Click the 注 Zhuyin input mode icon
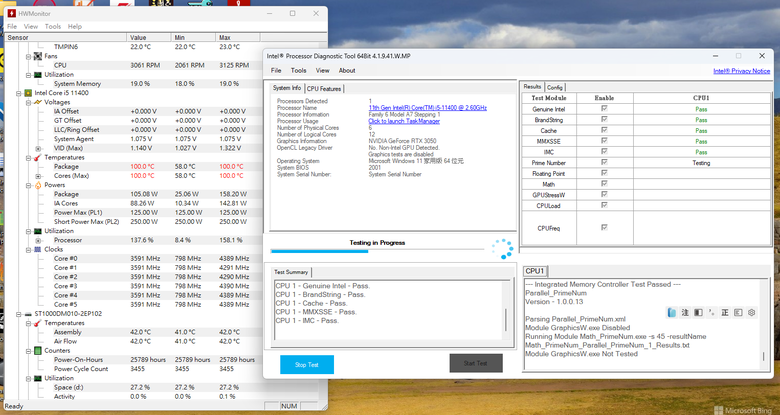Image resolution: width=780 pixels, height=415 pixels. pyautogui.click(x=685, y=312)
